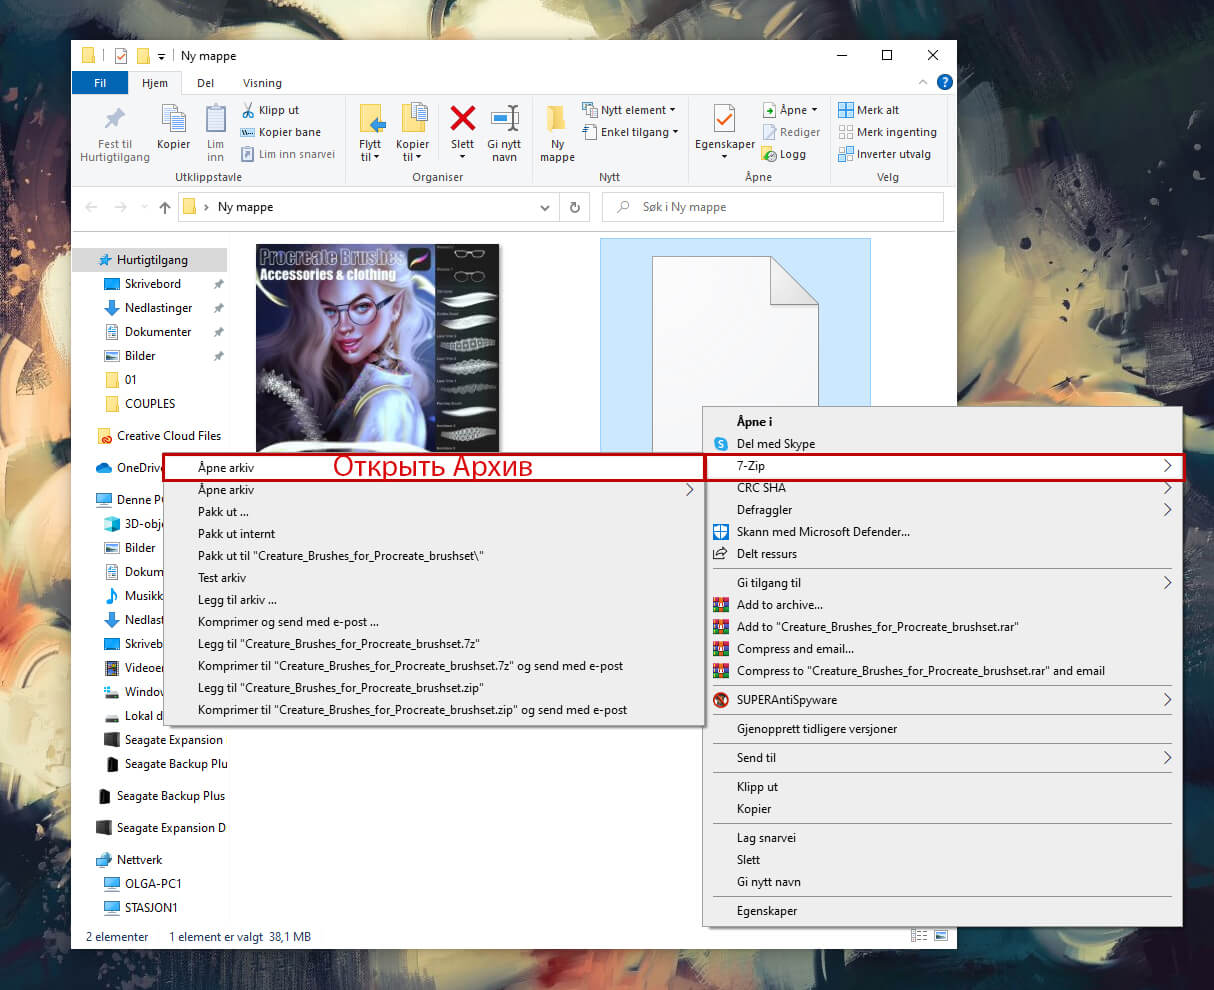Switch to the Visning ribbon tab
This screenshot has height=990, width=1214.
pyautogui.click(x=262, y=83)
